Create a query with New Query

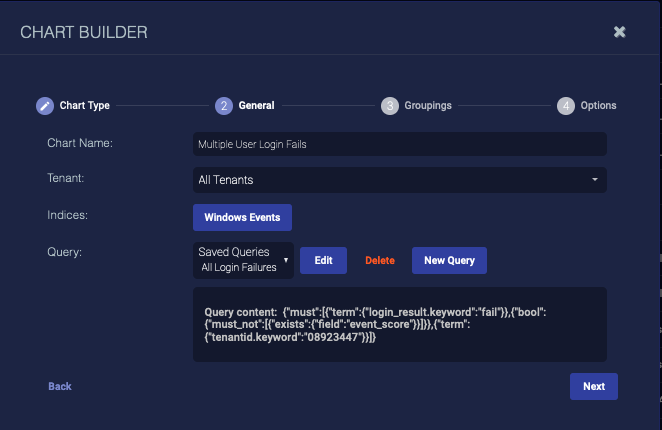click(x=449, y=260)
